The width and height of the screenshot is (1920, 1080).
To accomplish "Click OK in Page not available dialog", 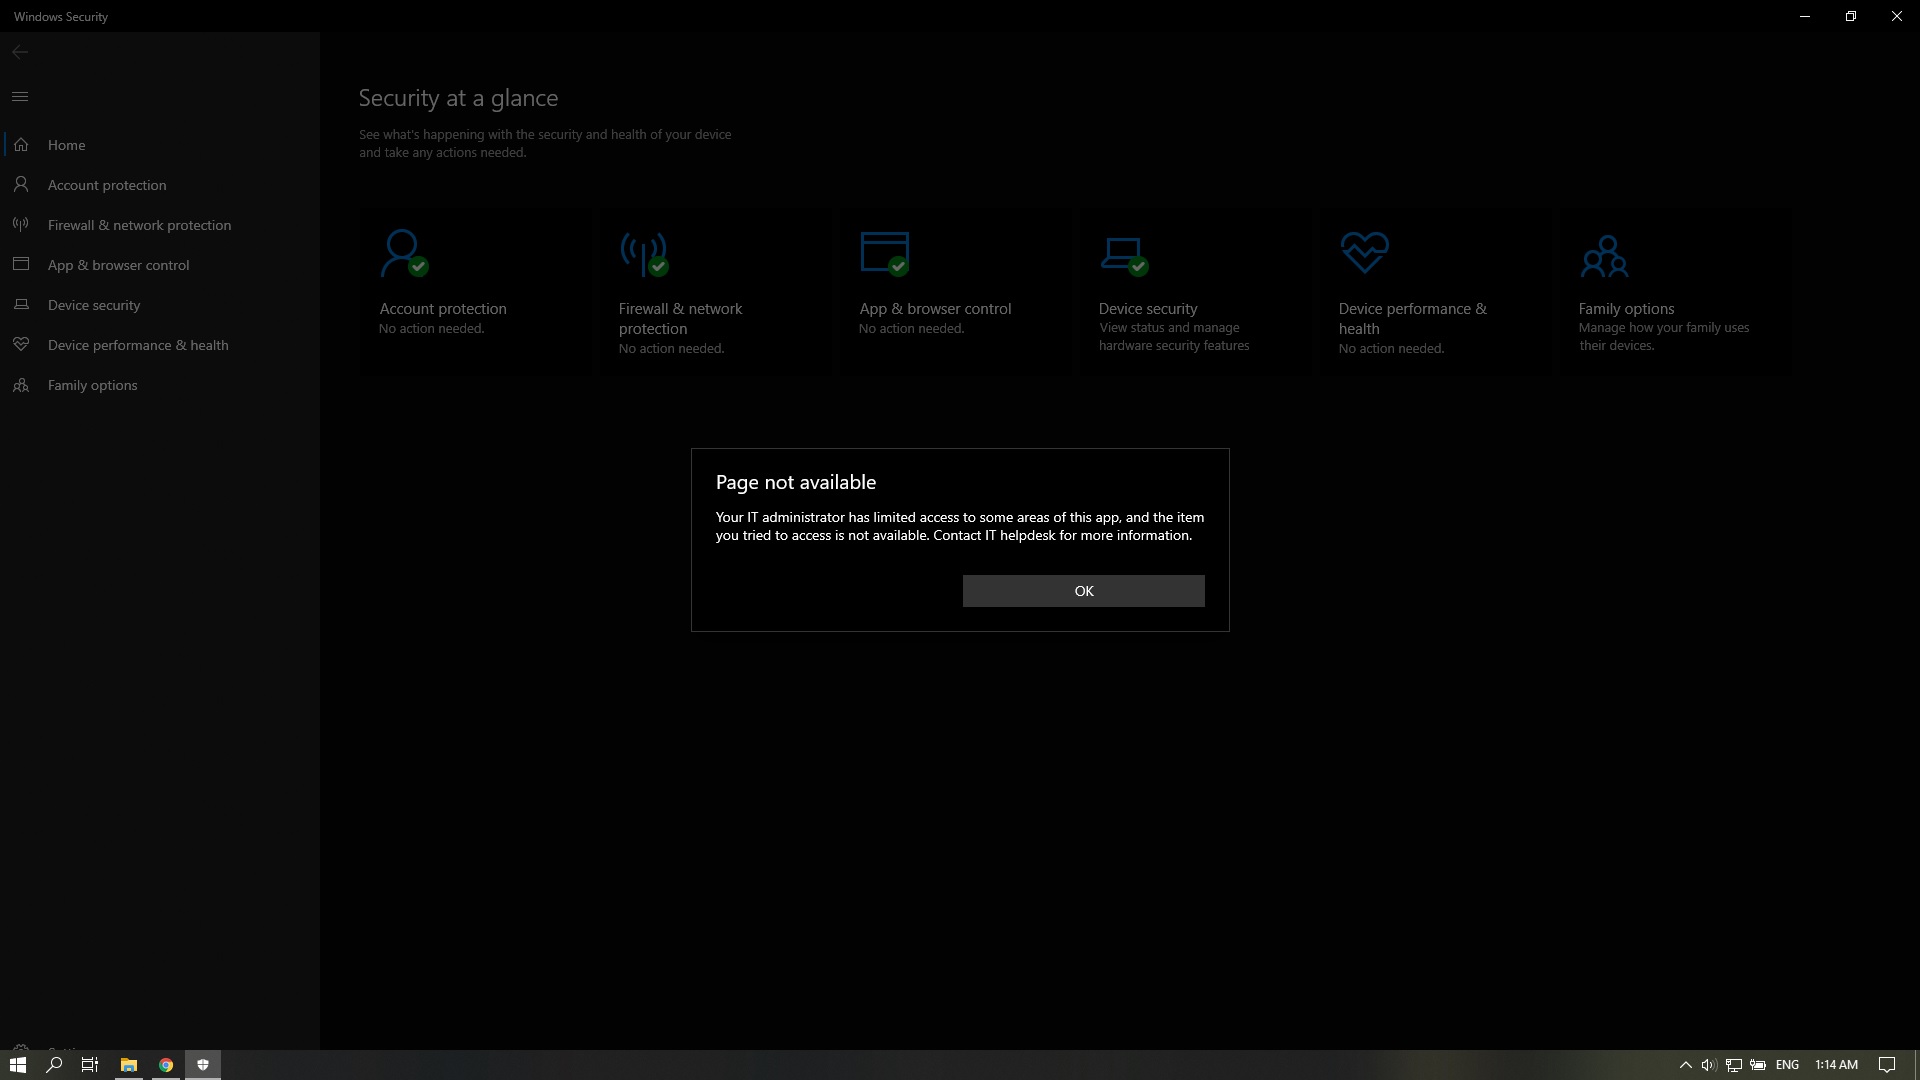I will pyautogui.click(x=1083, y=591).
